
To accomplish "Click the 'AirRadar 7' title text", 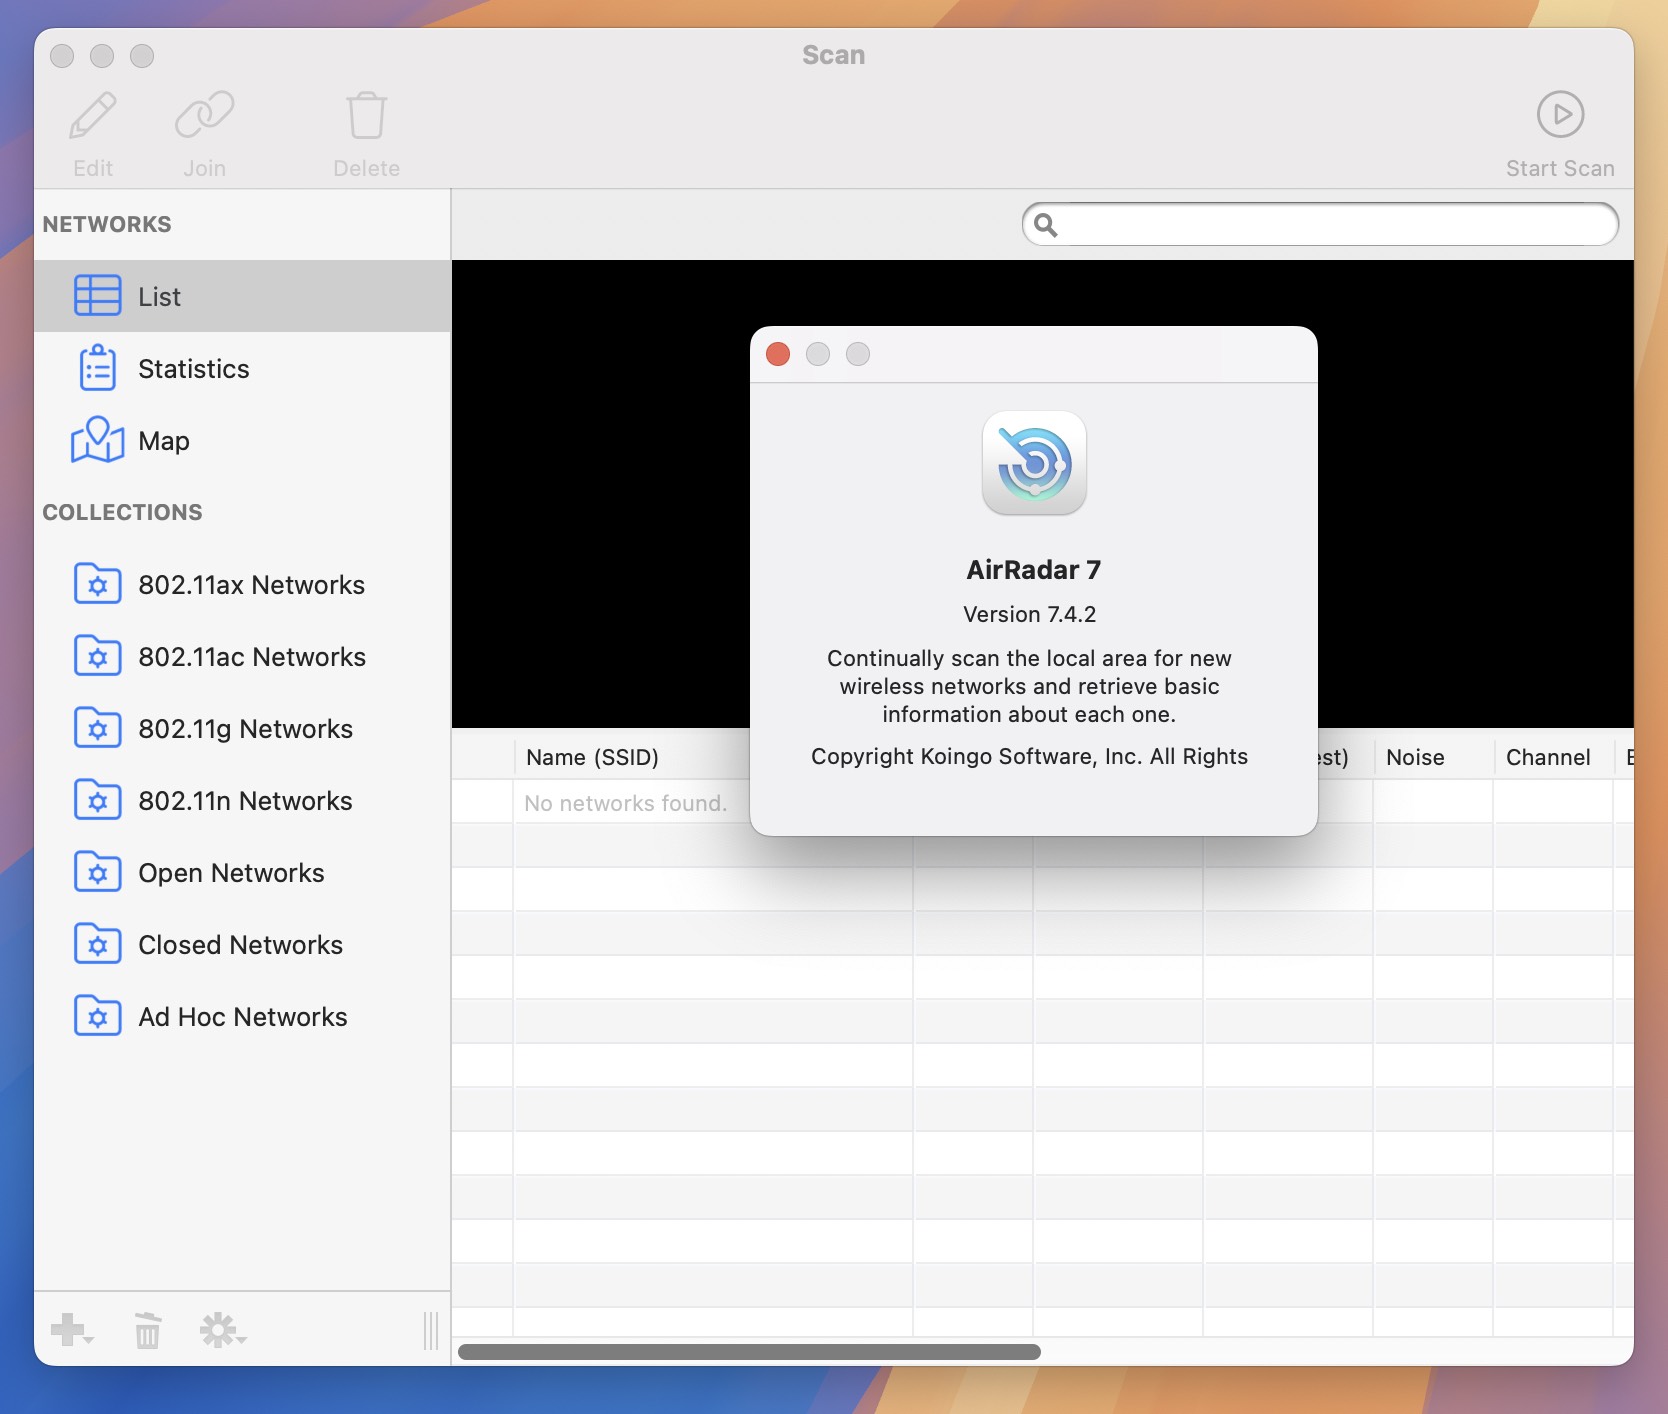I will (1034, 570).
